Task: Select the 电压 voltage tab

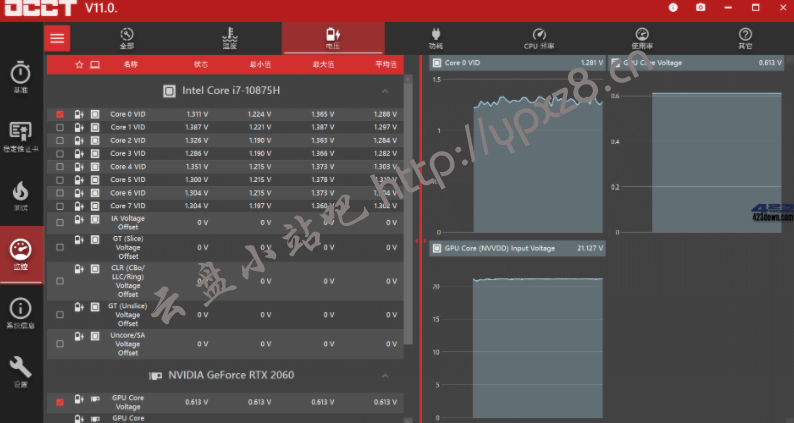Action: [333, 39]
